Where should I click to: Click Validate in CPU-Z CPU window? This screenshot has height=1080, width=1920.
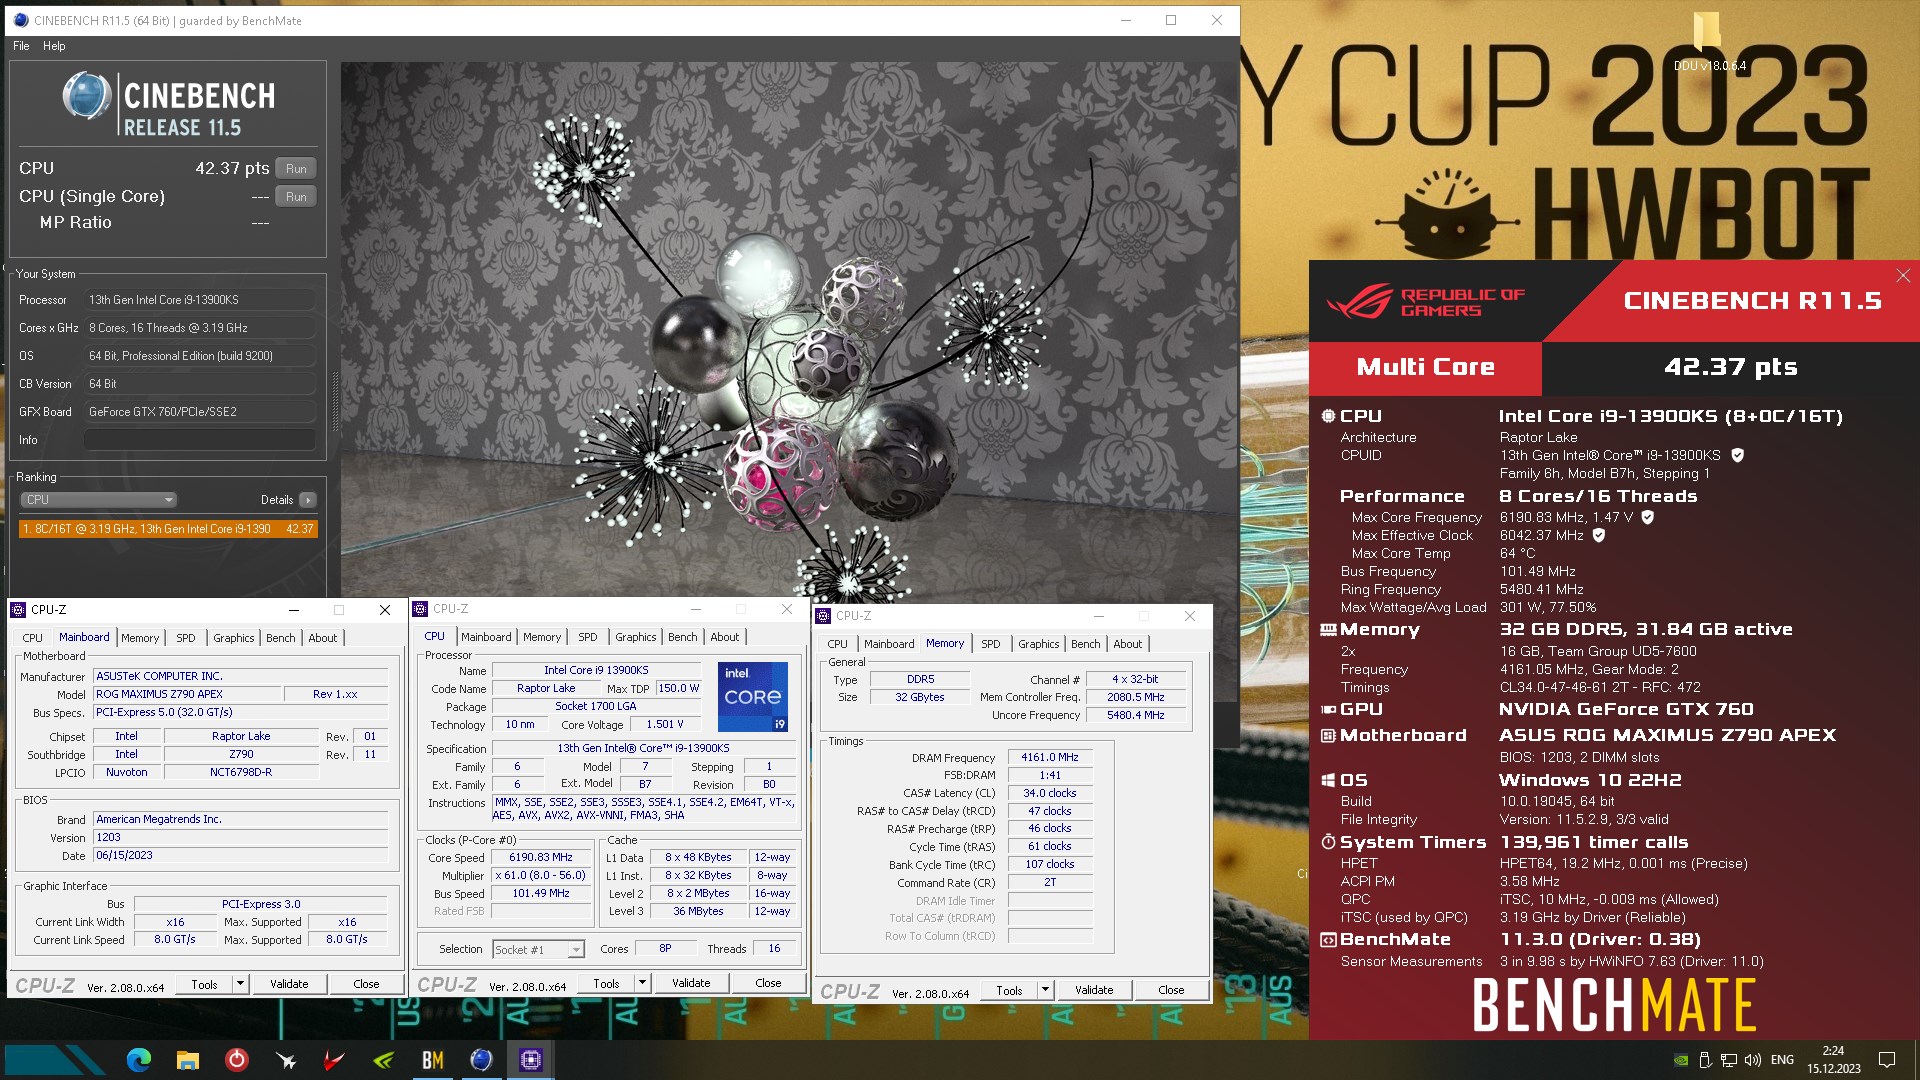691,983
